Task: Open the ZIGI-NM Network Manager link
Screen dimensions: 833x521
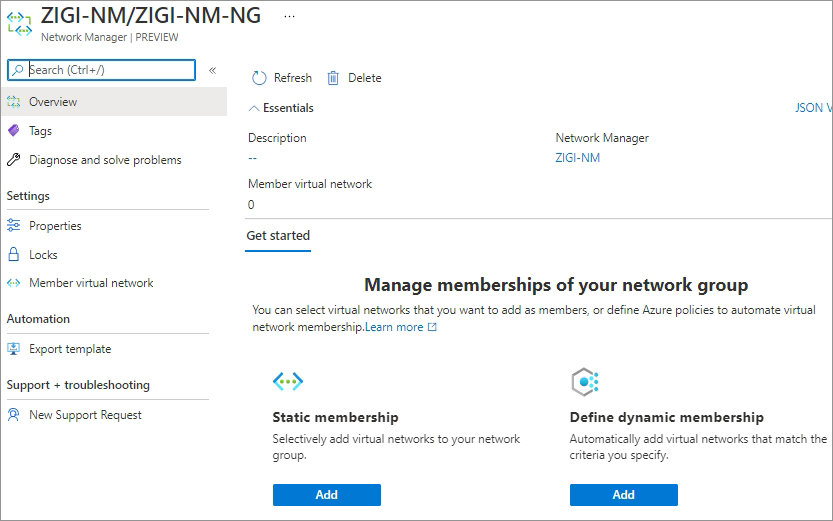Action: [x=577, y=158]
